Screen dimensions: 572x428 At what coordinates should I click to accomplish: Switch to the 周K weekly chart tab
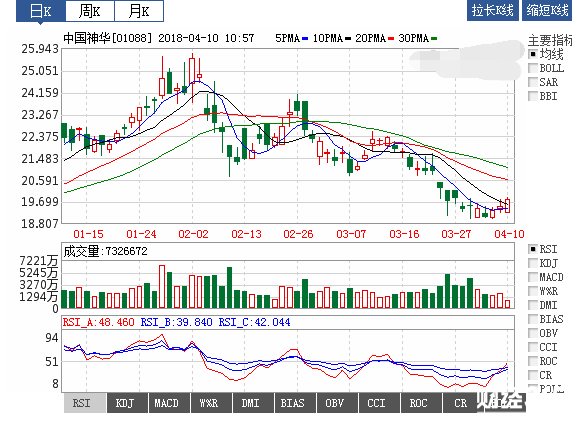(90, 11)
